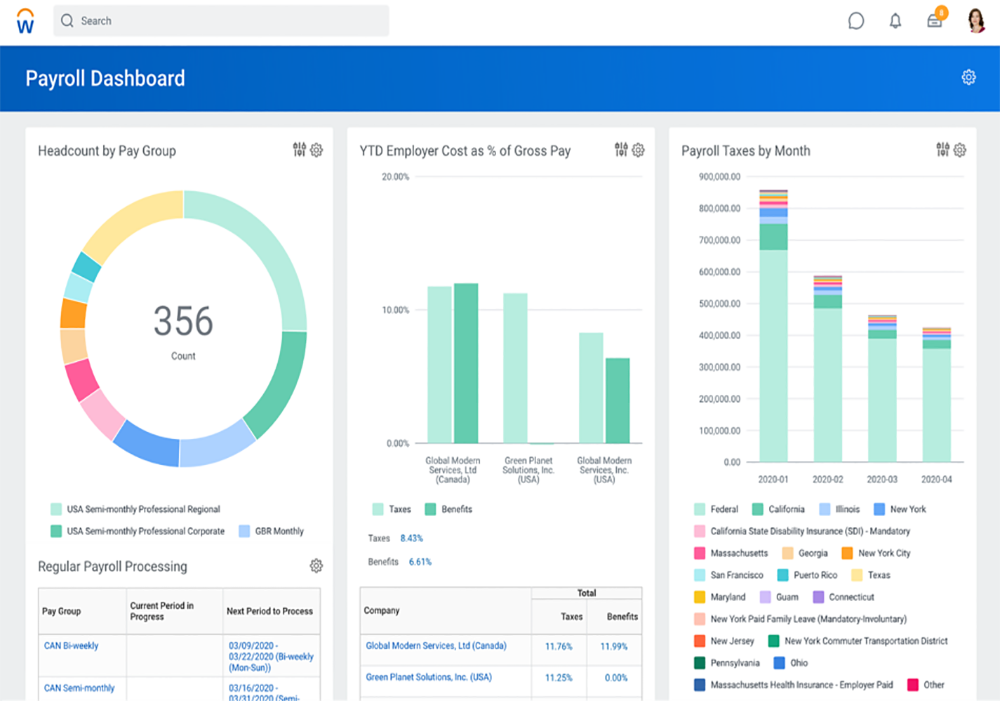The image size is (1000, 701).
Task: Toggle the Maryland legend swatch
Action: point(700,597)
